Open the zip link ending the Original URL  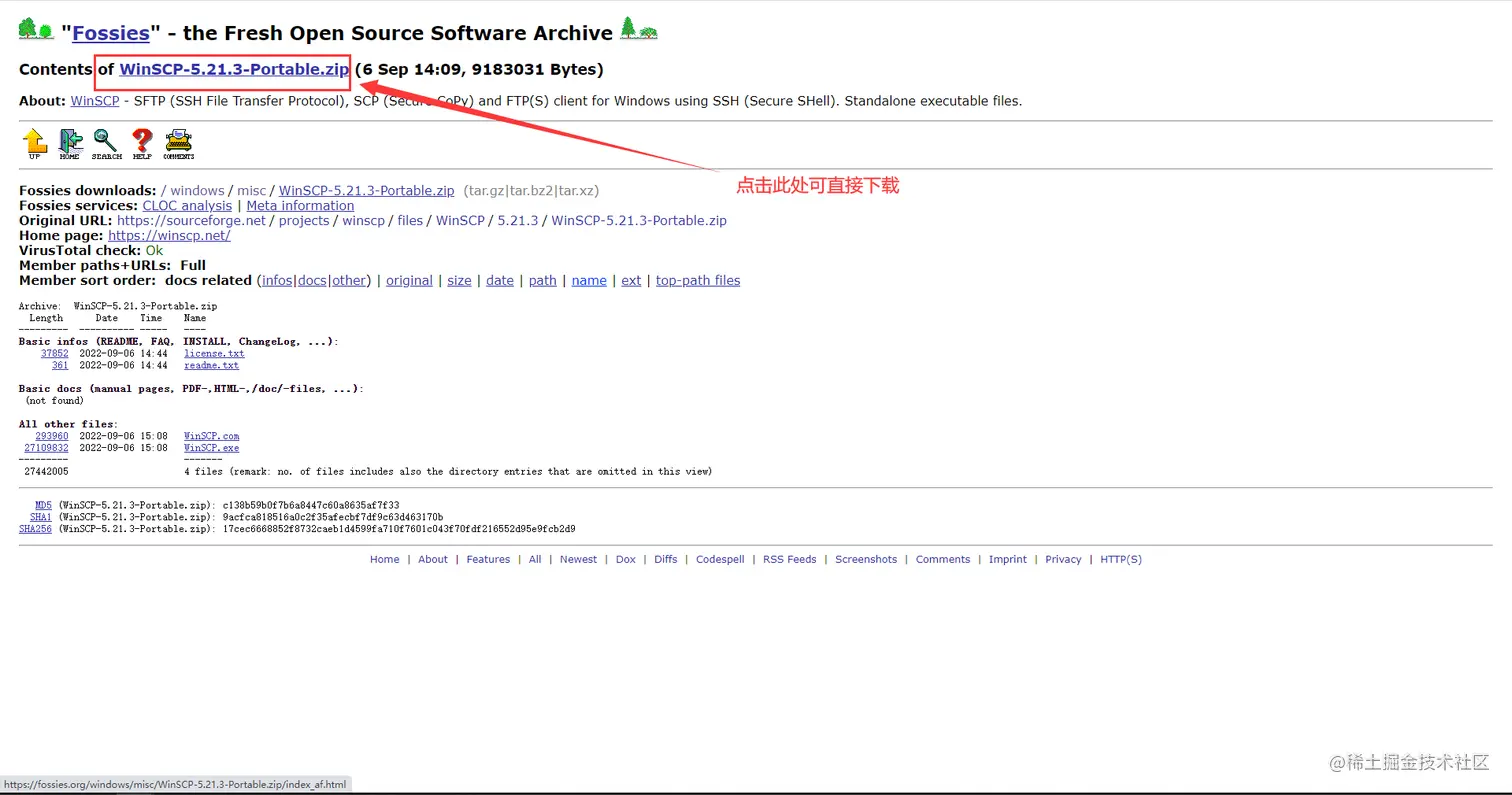click(x=639, y=221)
